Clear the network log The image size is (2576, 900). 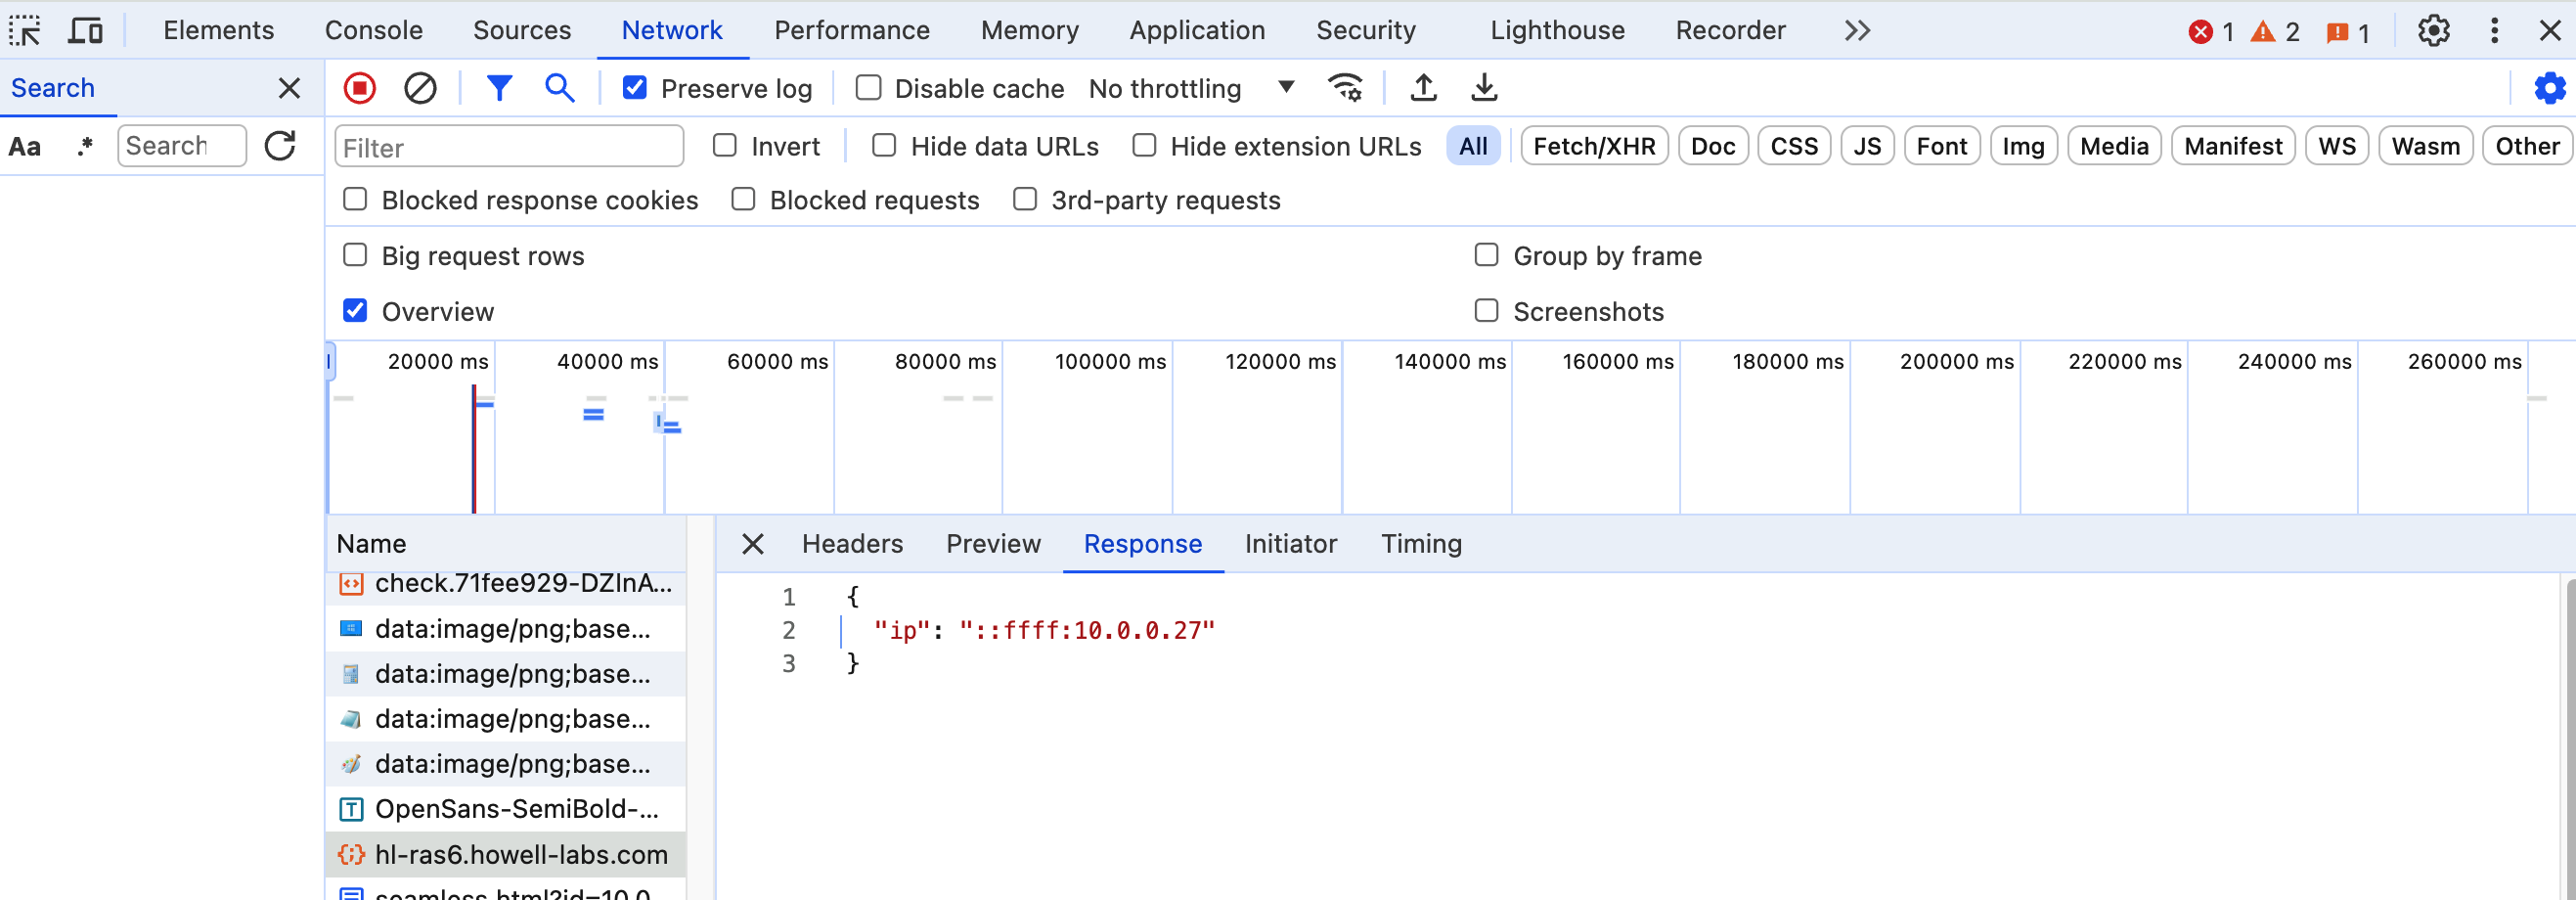(x=420, y=89)
